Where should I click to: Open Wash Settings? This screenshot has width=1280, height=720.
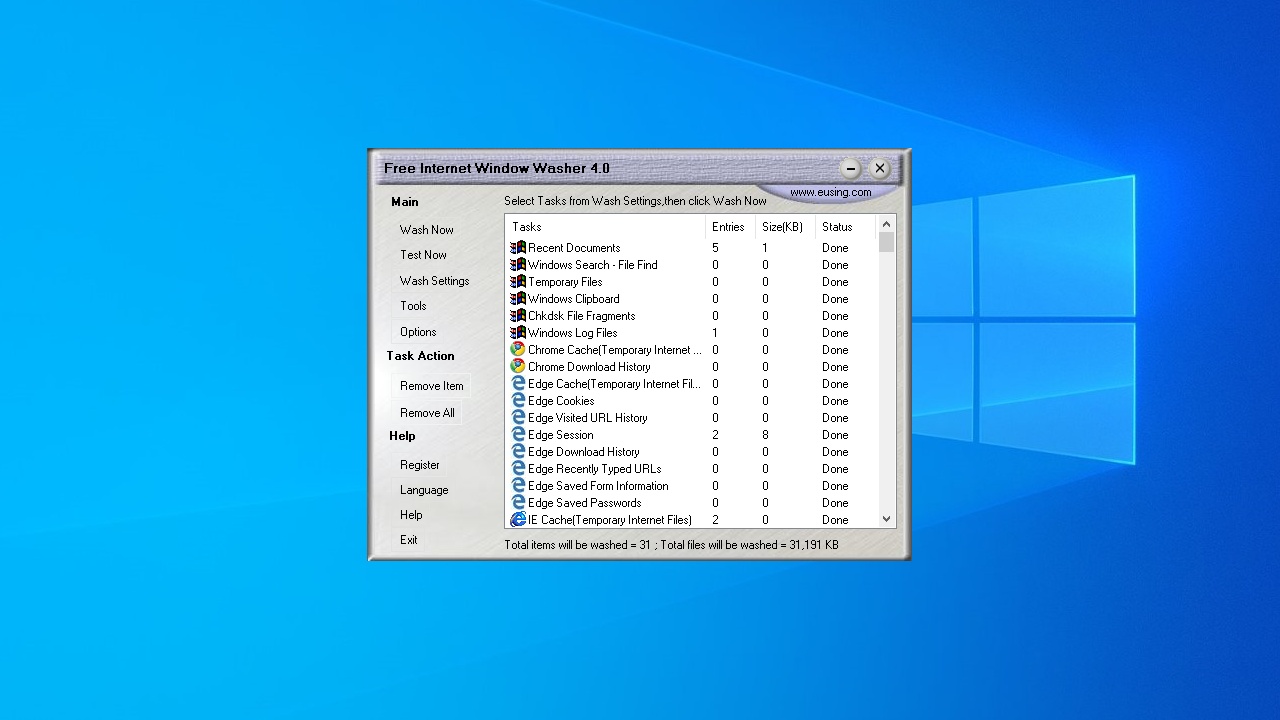tap(435, 281)
